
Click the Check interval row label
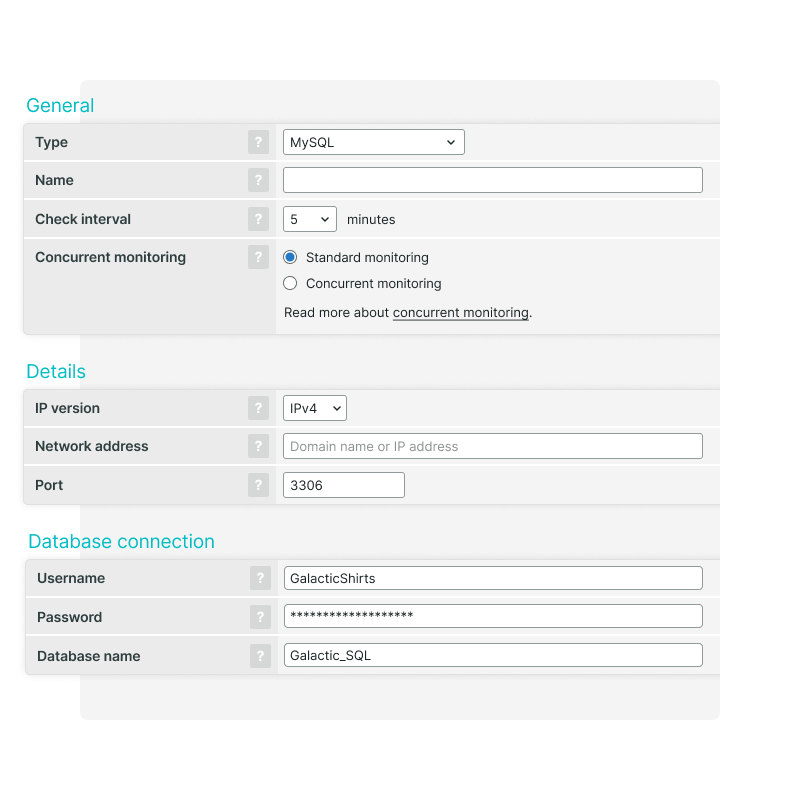(x=83, y=219)
